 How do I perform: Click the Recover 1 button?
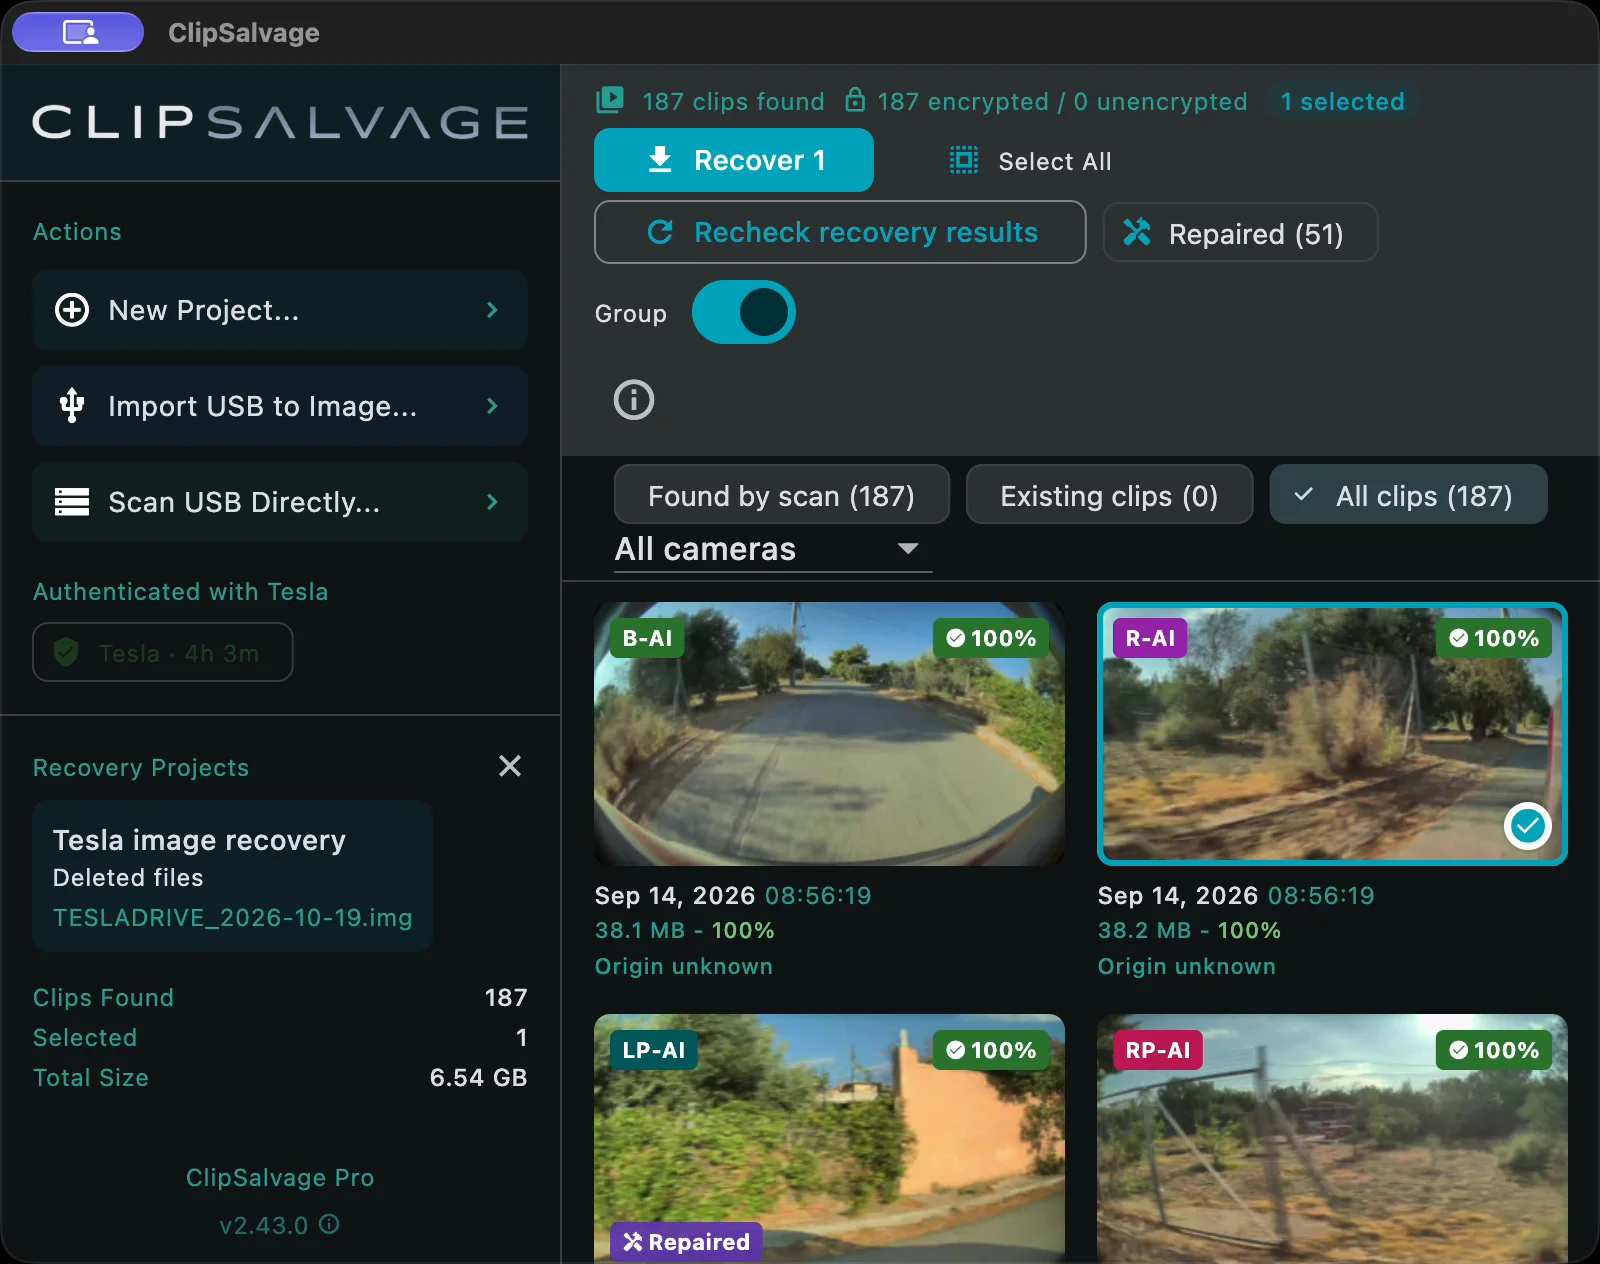[734, 160]
